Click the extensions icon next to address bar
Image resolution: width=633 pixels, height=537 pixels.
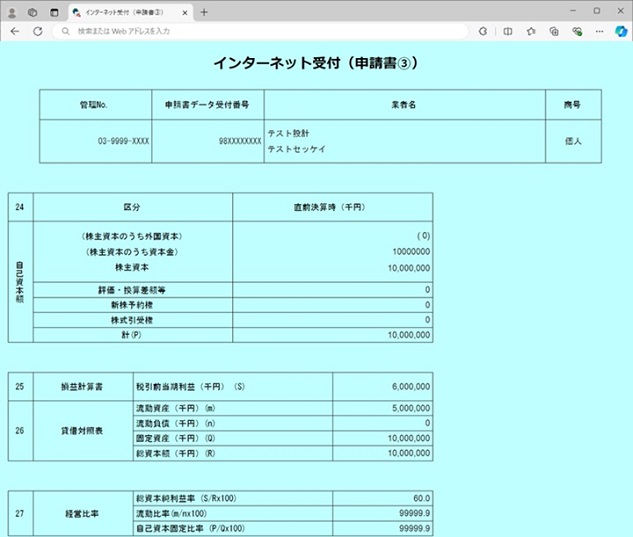click(x=483, y=31)
